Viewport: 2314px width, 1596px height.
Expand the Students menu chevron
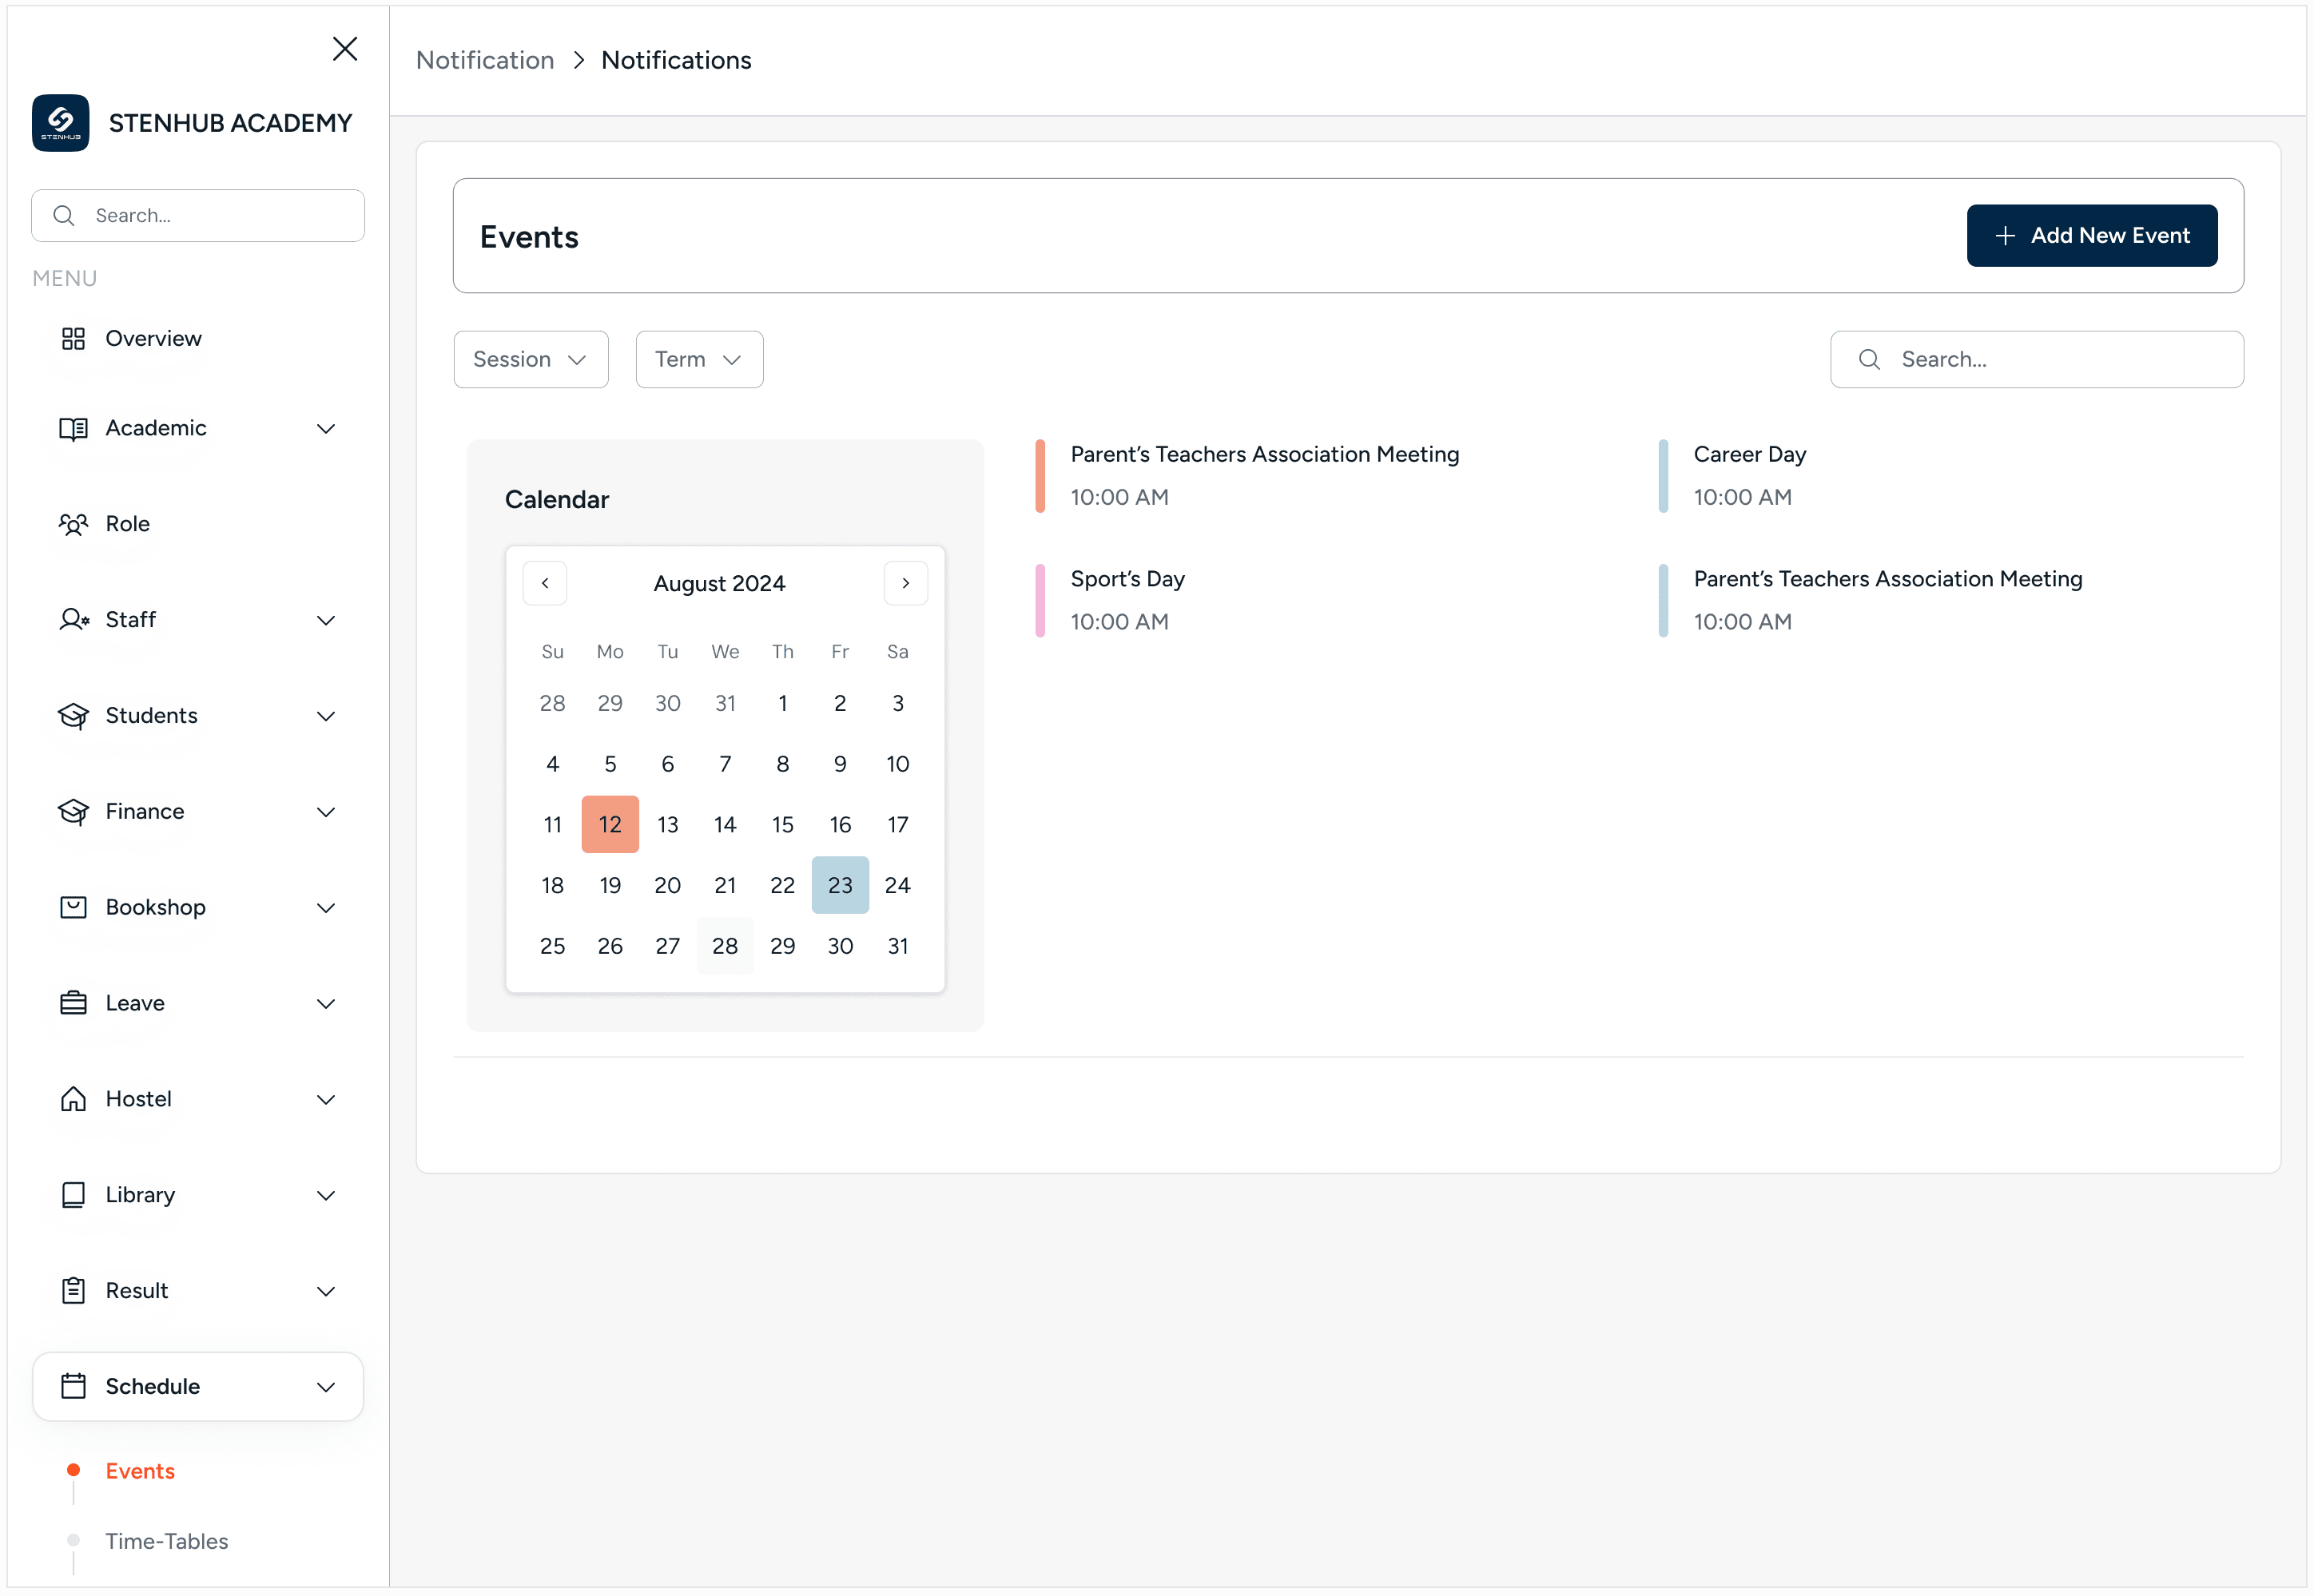coord(326,716)
